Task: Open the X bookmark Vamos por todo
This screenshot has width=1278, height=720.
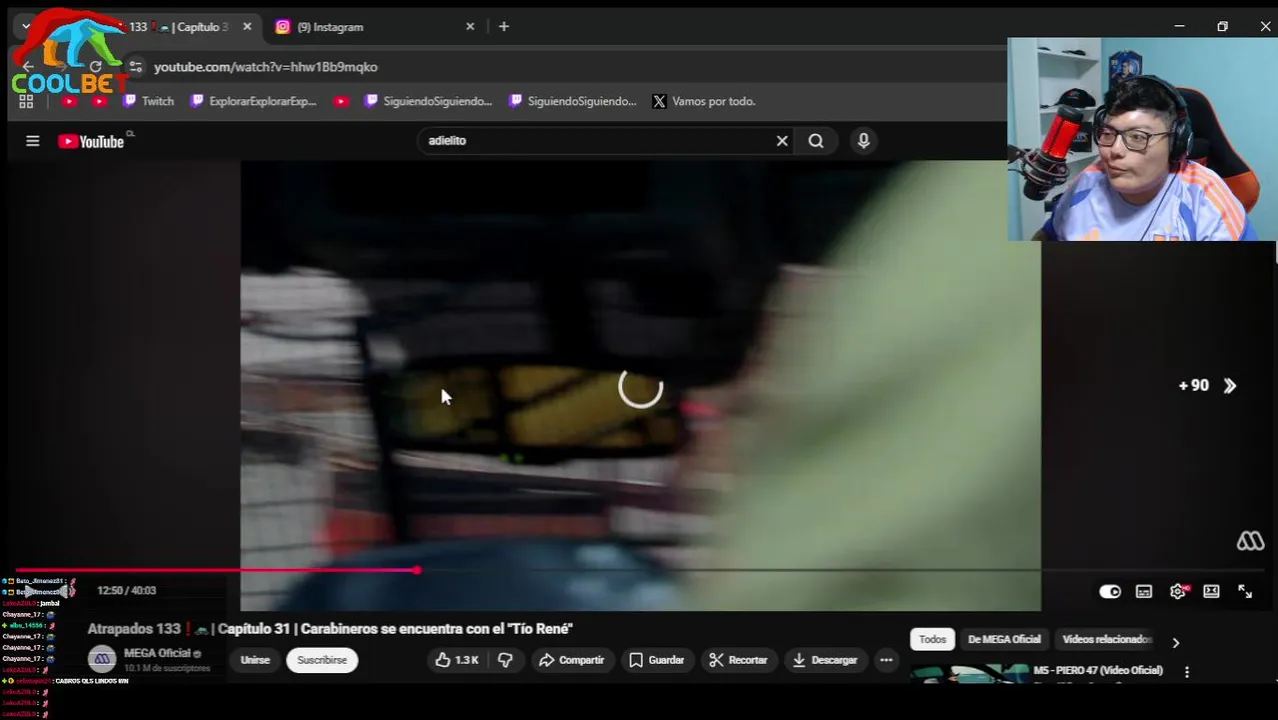Action: pyautogui.click(x=704, y=101)
